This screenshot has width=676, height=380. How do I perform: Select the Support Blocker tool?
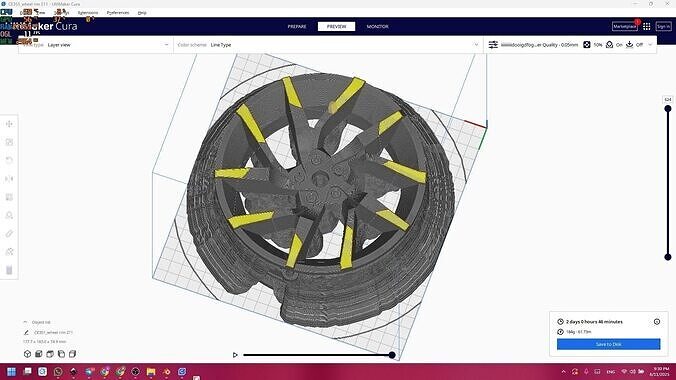click(x=9, y=215)
